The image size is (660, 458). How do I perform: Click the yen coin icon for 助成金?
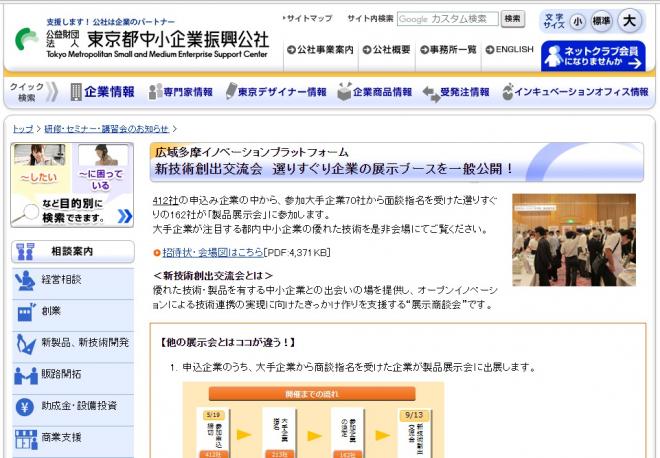25,407
